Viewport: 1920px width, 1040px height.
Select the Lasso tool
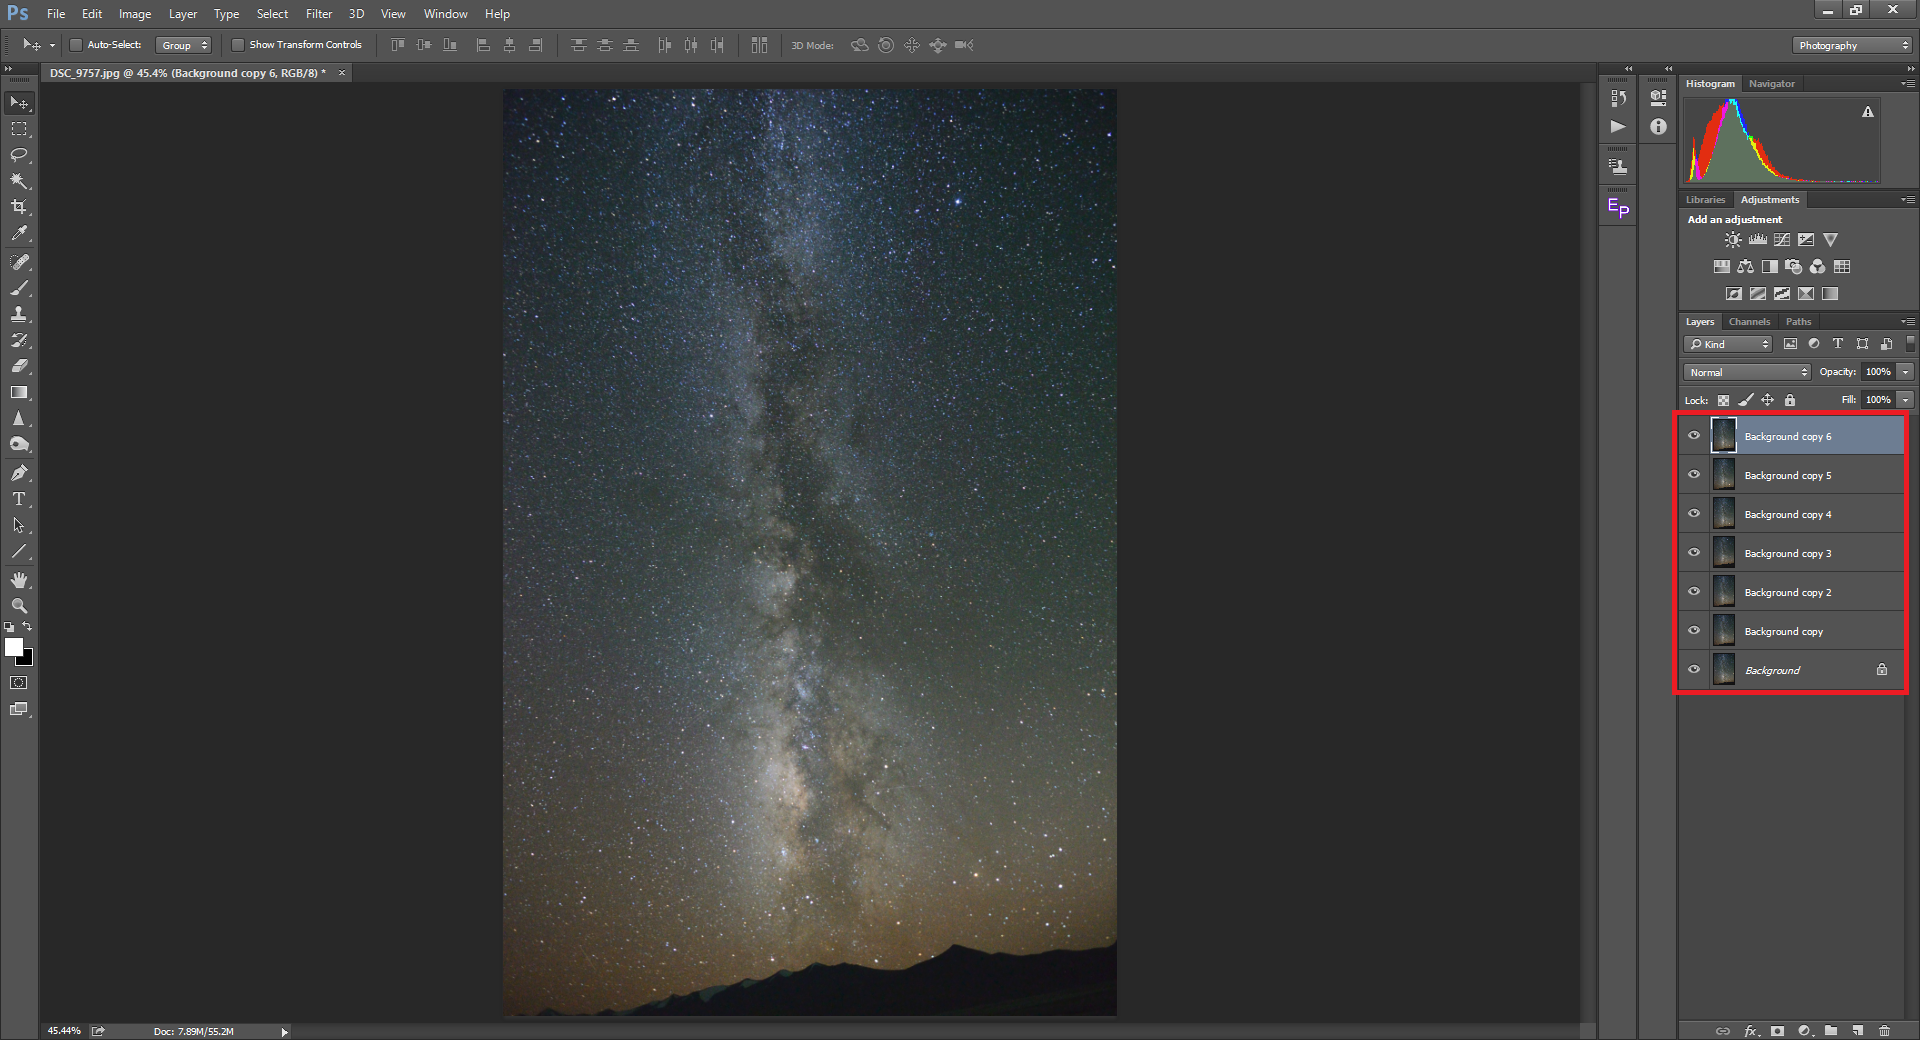(19, 155)
